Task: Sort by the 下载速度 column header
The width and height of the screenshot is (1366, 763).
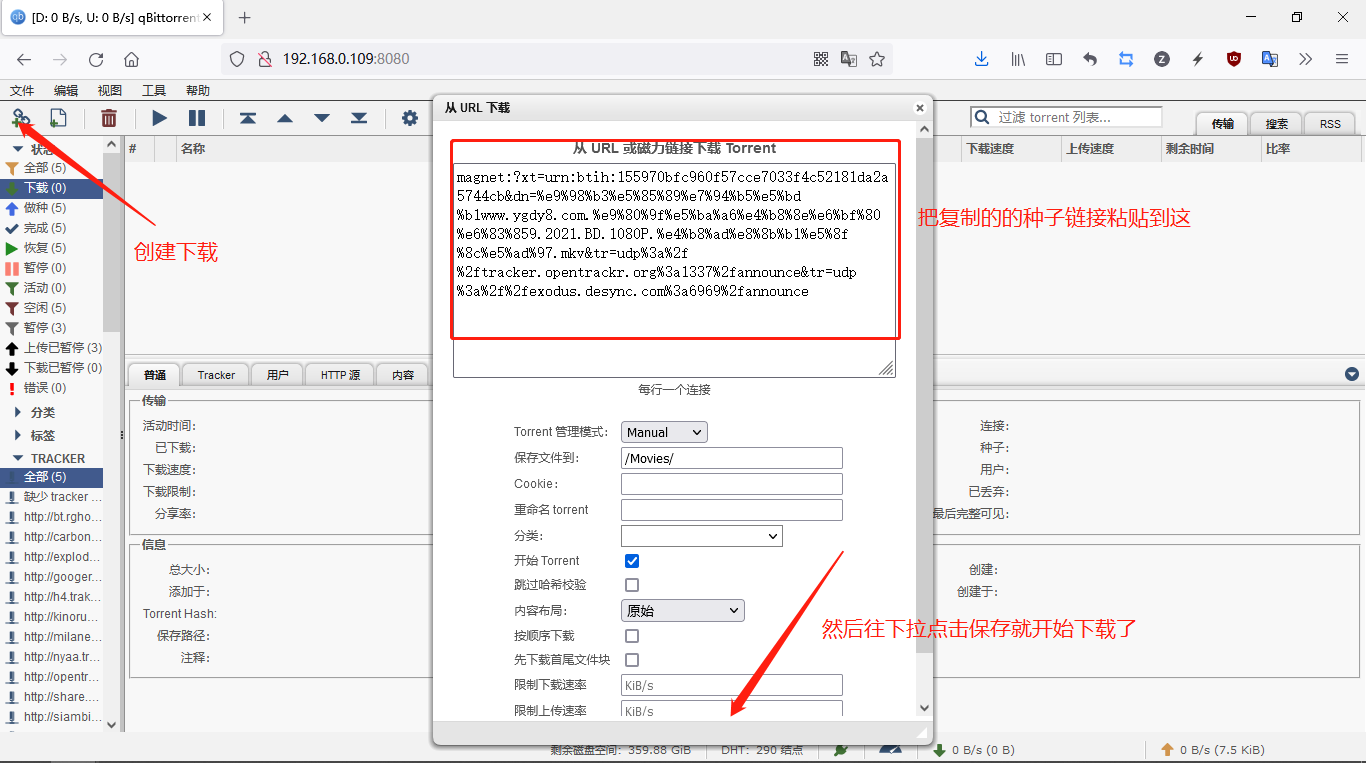Action: [x=1011, y=149]
